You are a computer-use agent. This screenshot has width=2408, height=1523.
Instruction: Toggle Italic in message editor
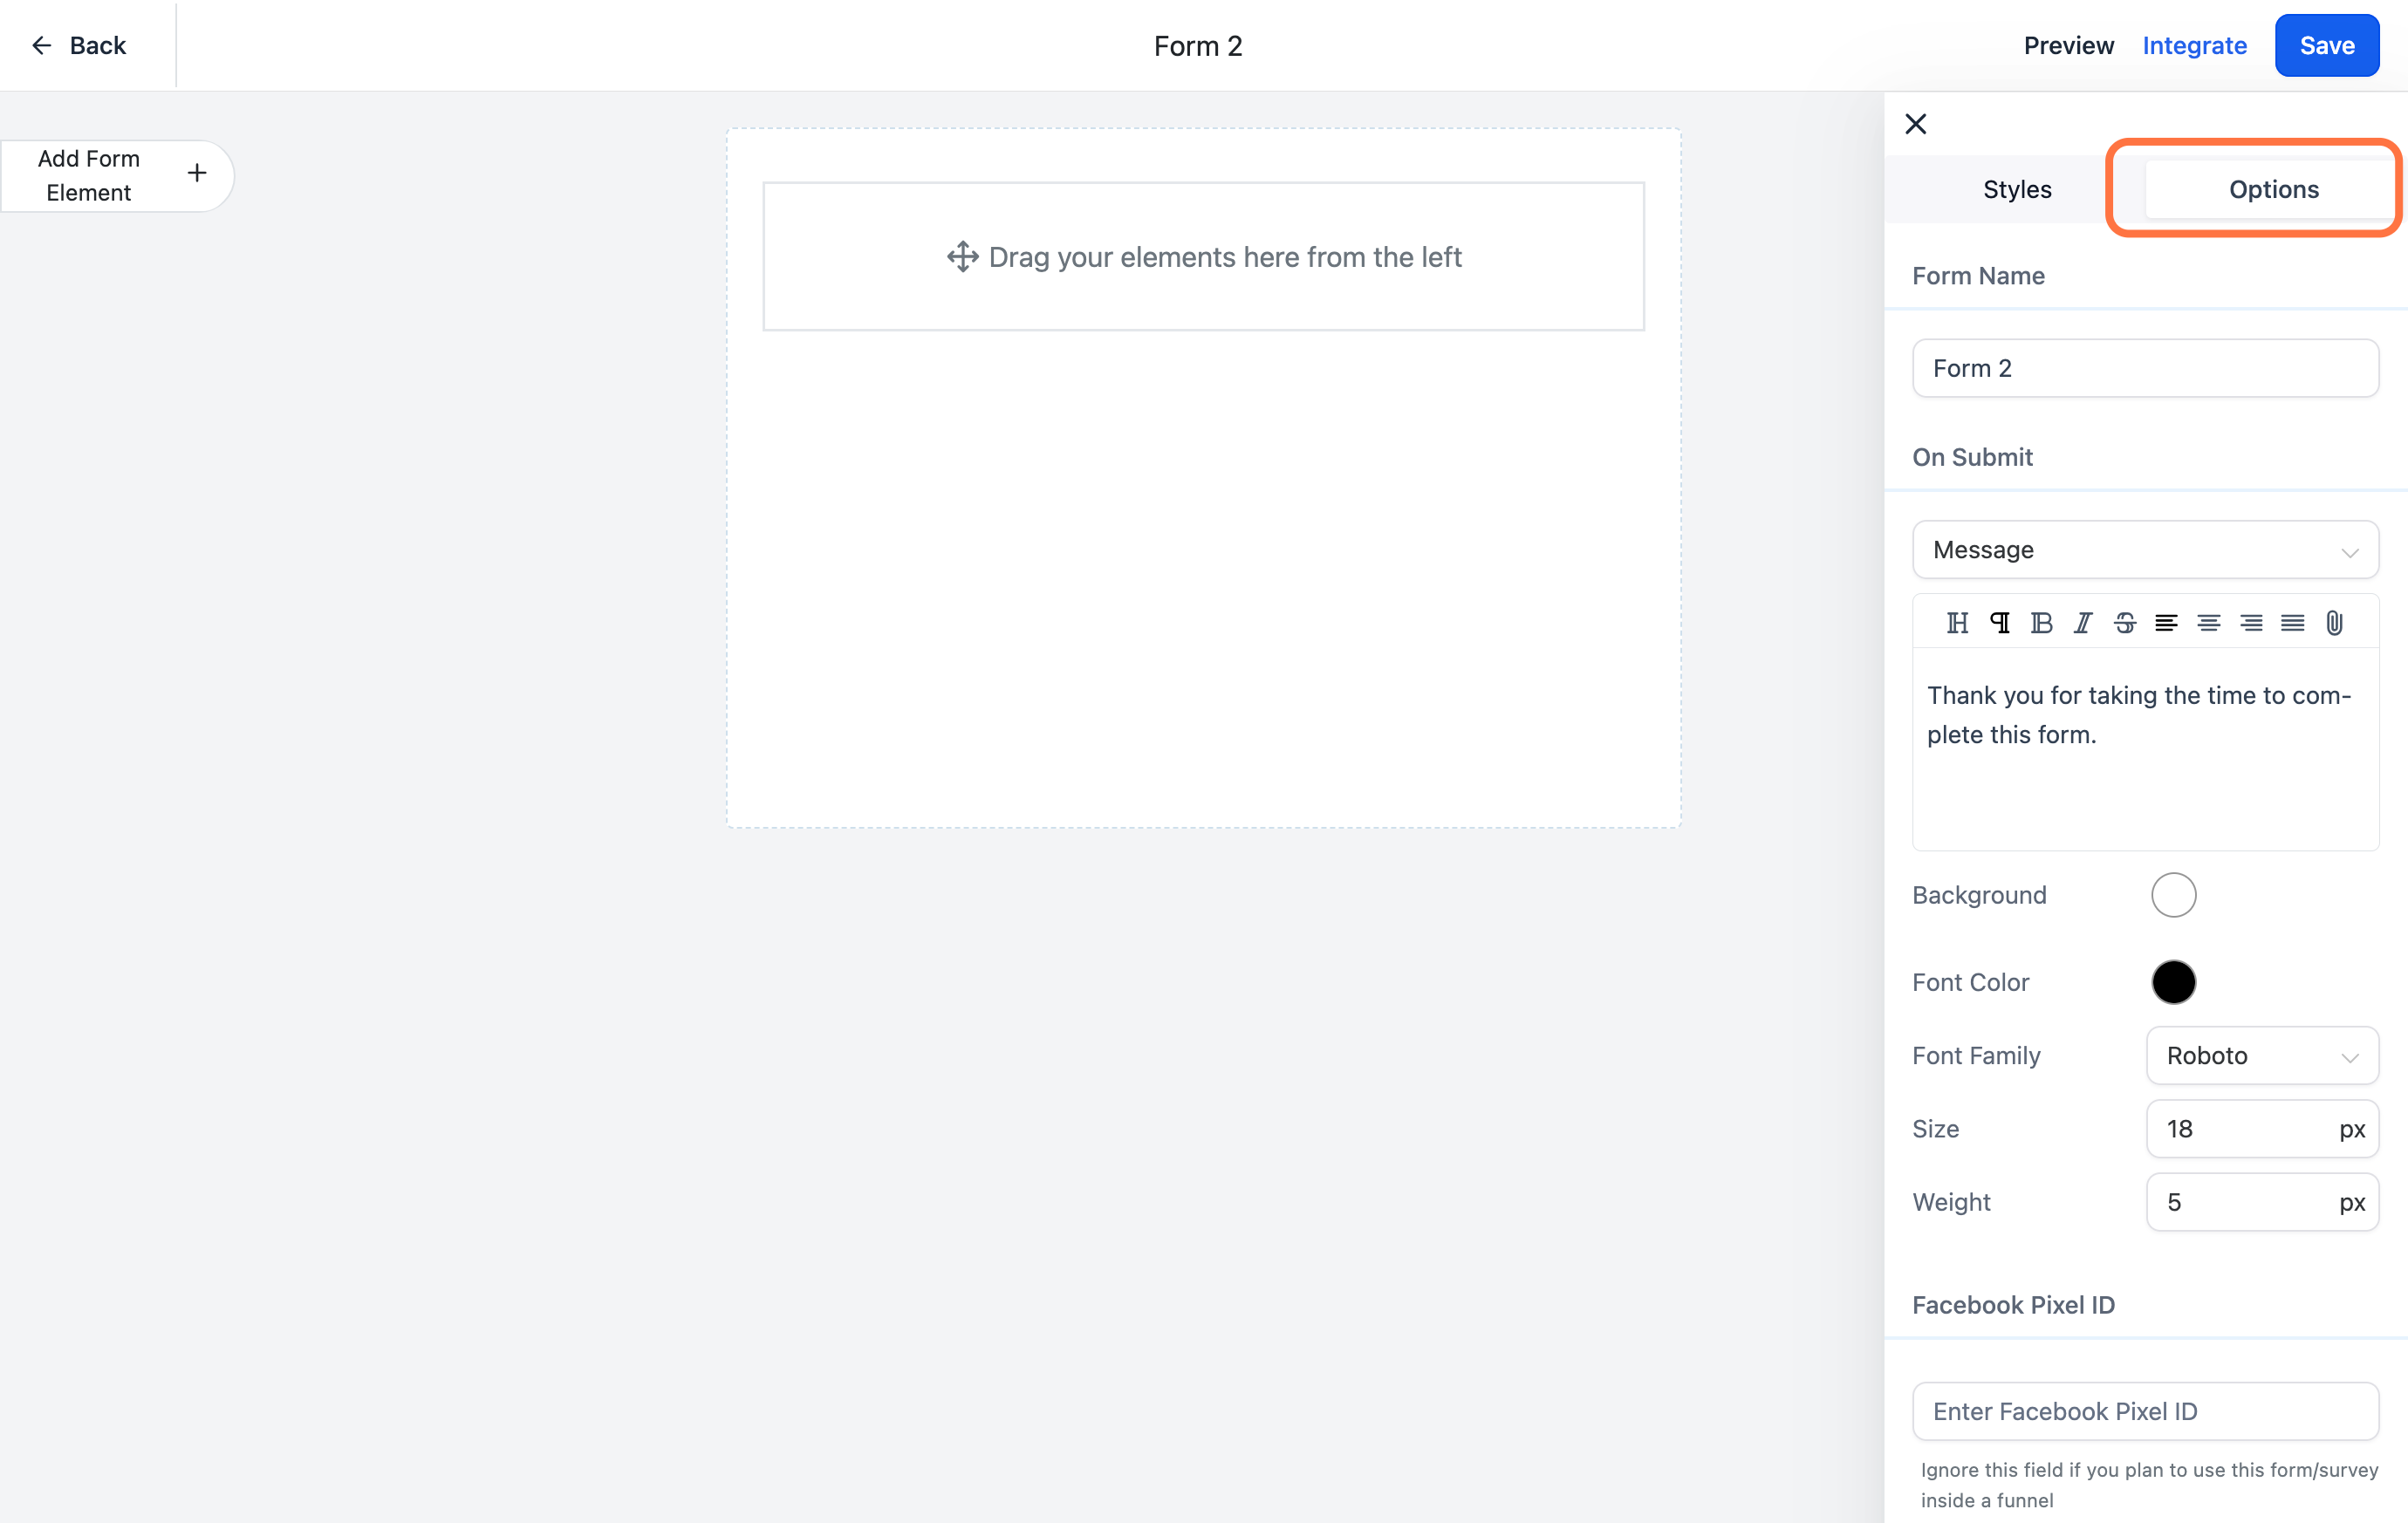tap(2083, 623)
